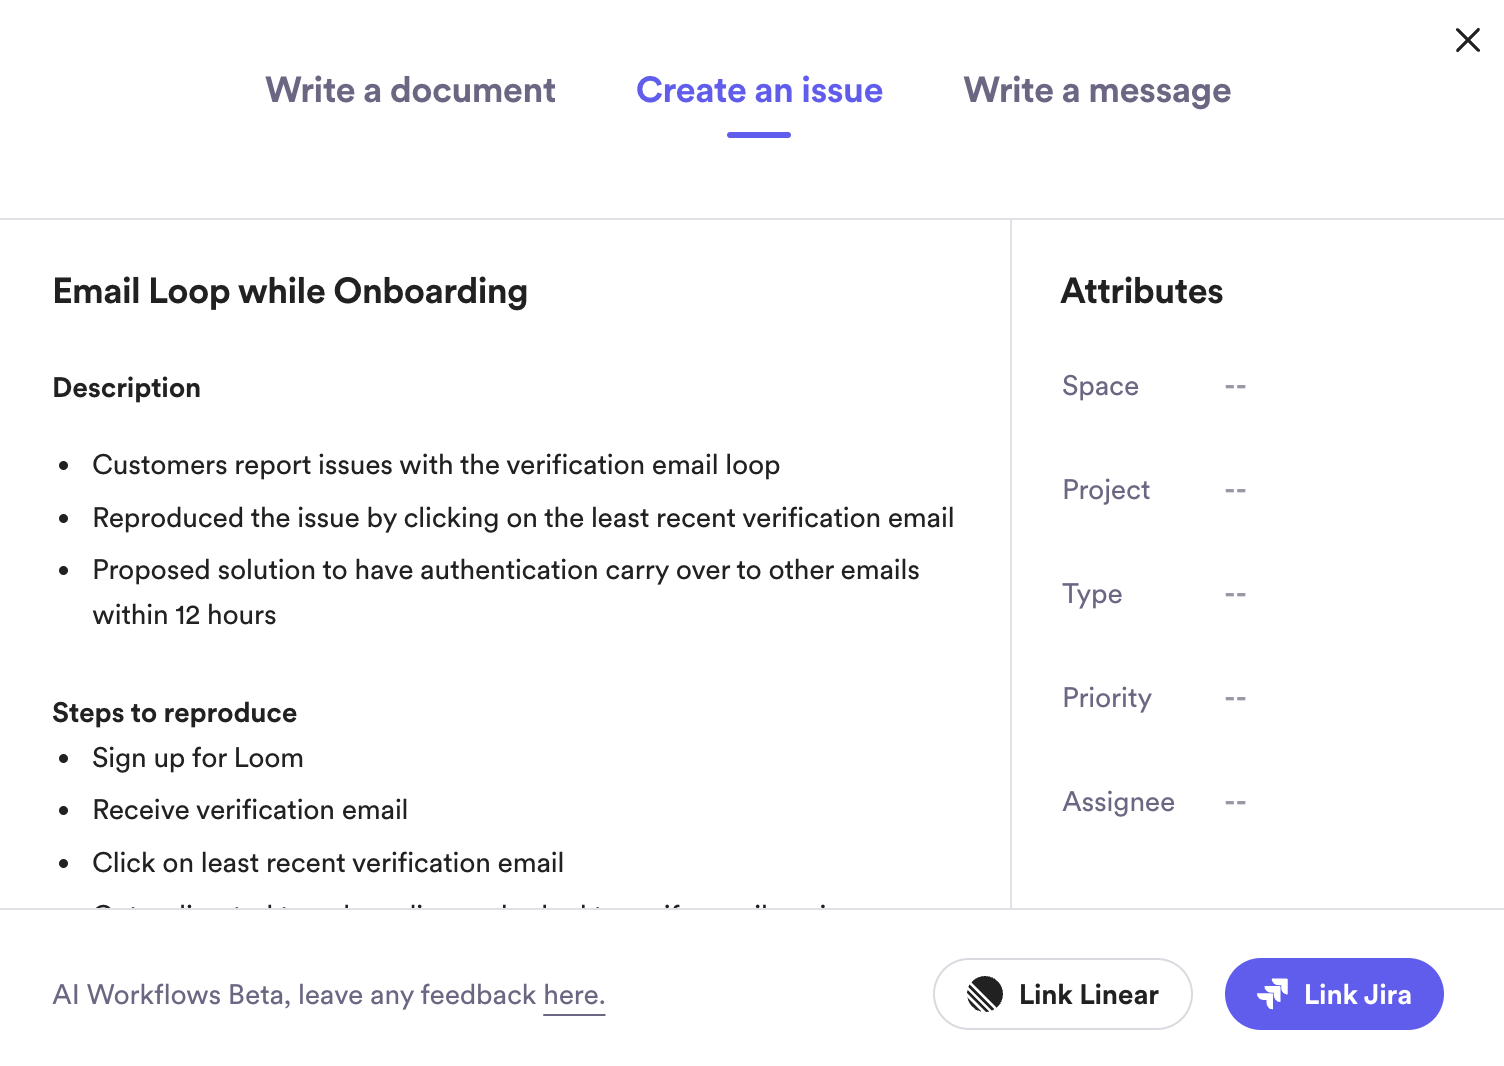Place cursor in "Customers report issues" bullet

click(x=436, y=465)
